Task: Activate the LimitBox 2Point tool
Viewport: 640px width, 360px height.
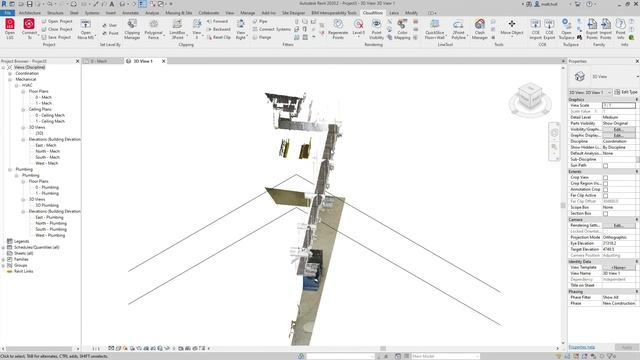Action: (177, 29)
